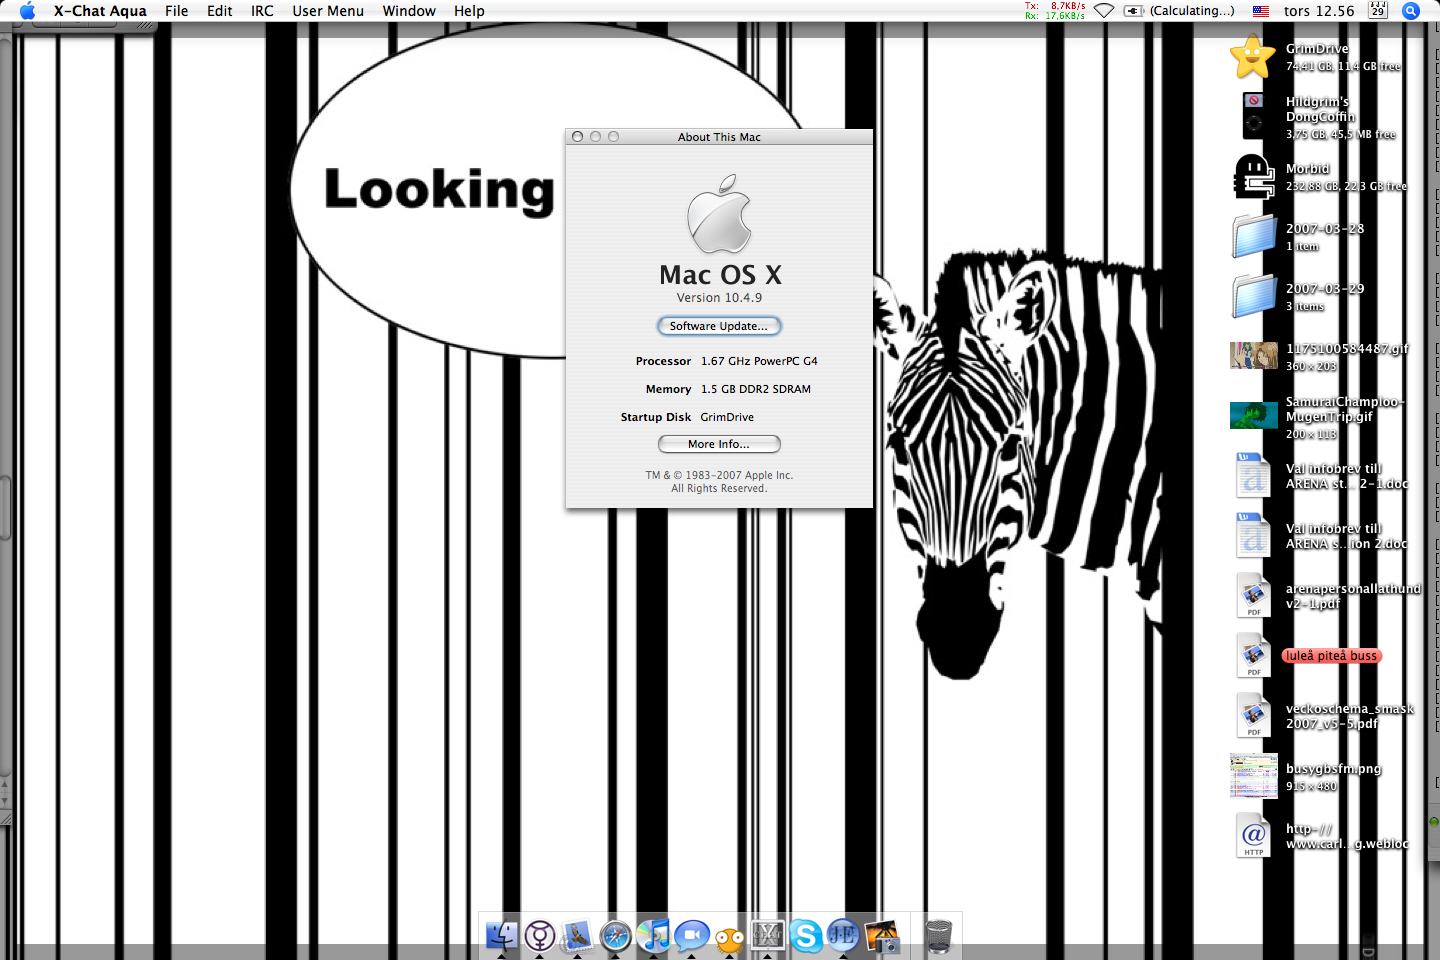Switch to X-Chat via its dock icon
This screenshot has height=960, width=1440.
(x=768, y=936)
